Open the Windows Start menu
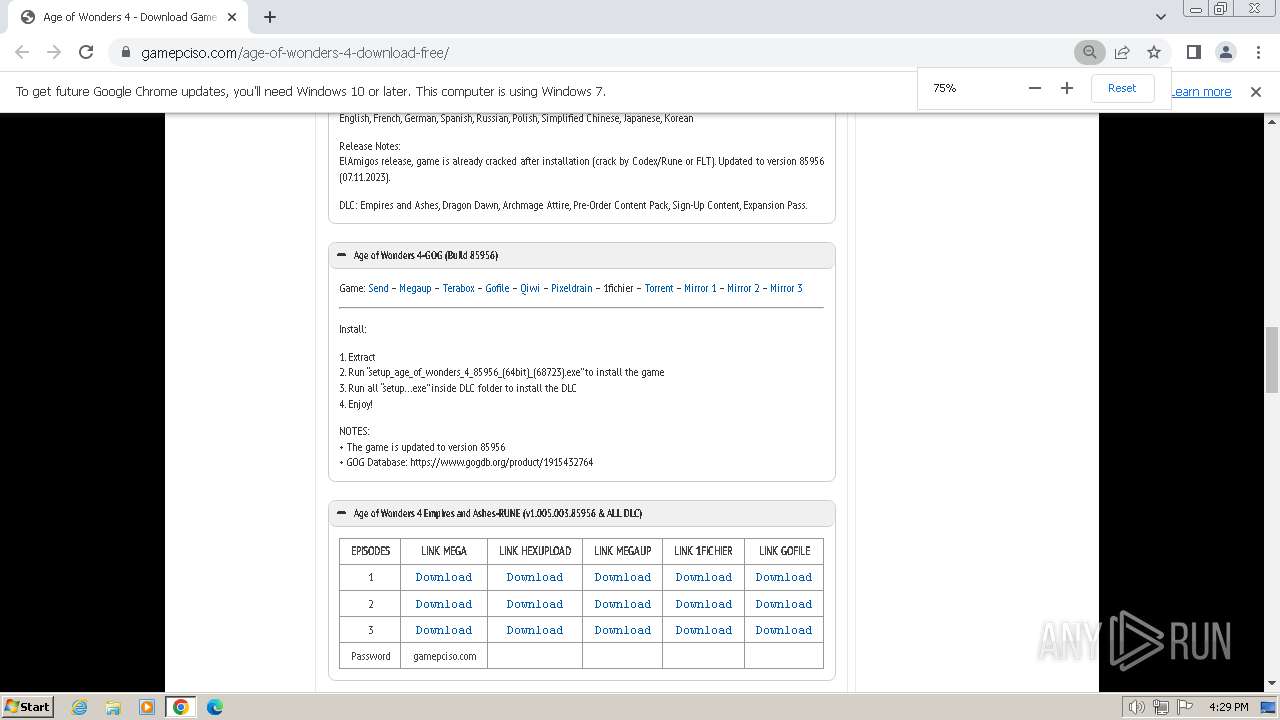The image size is (1280, 720). click(27, 706)
